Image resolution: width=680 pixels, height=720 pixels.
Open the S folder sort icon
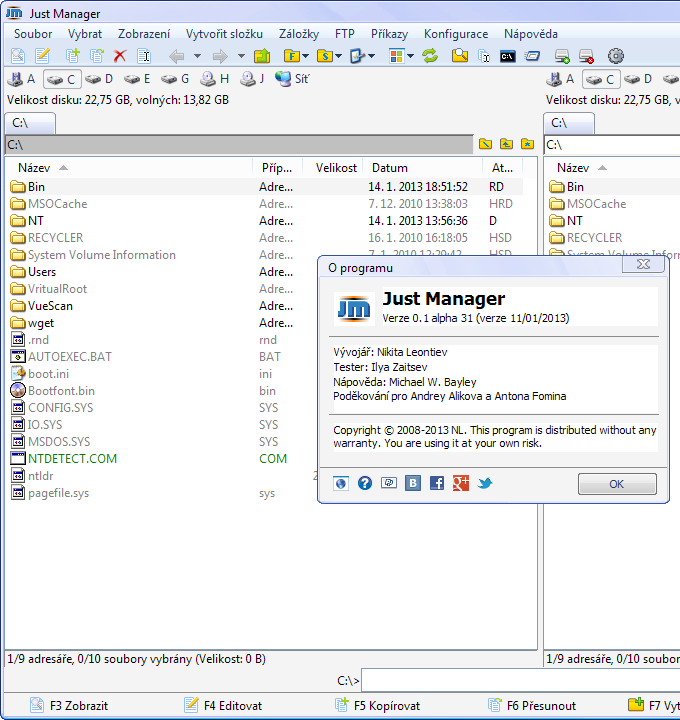point(324,56)
